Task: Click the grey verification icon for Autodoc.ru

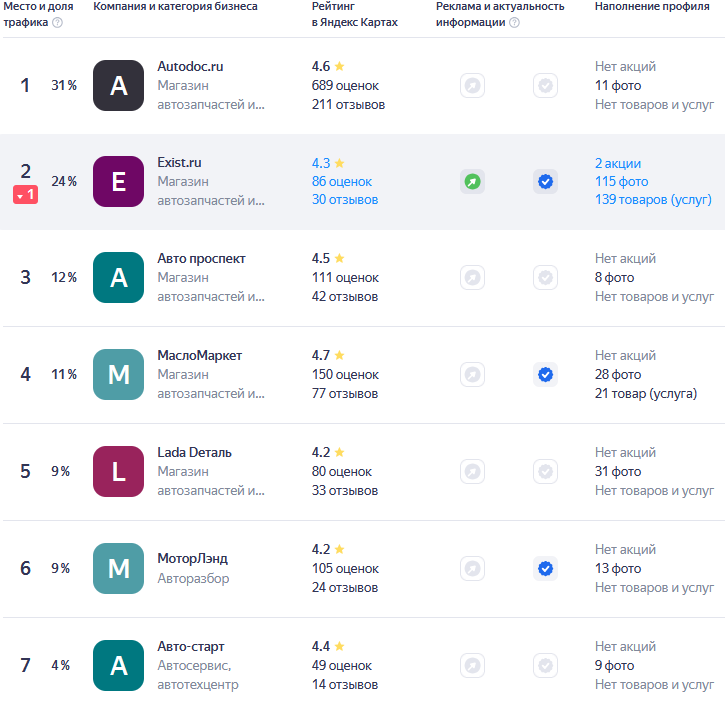Action: point(545,86)
